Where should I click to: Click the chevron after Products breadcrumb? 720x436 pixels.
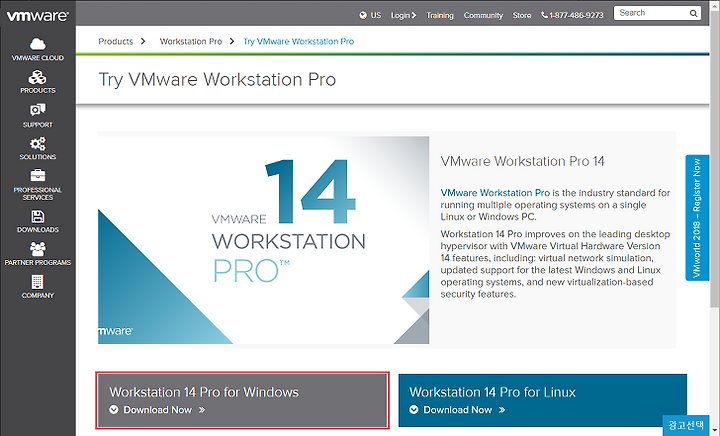pos(143,41)
